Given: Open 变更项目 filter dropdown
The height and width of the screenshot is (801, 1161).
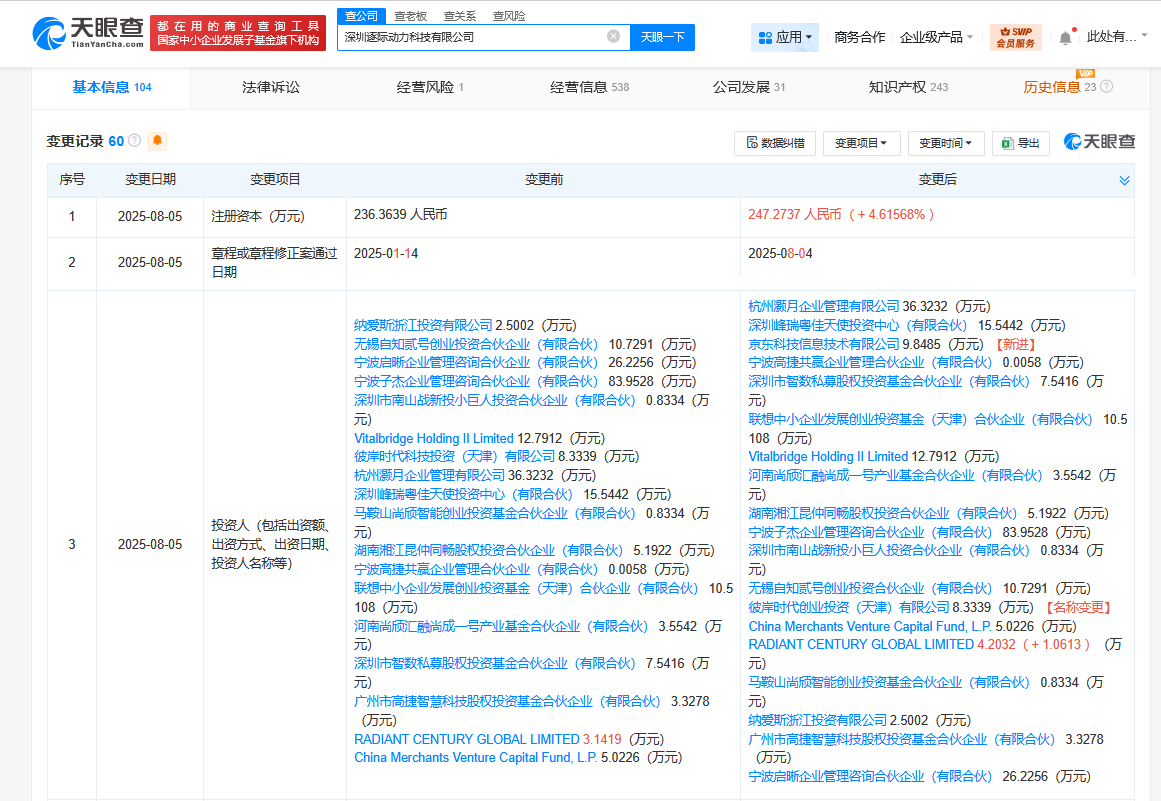Looking at the screenshot, I should tap(860, 143).
